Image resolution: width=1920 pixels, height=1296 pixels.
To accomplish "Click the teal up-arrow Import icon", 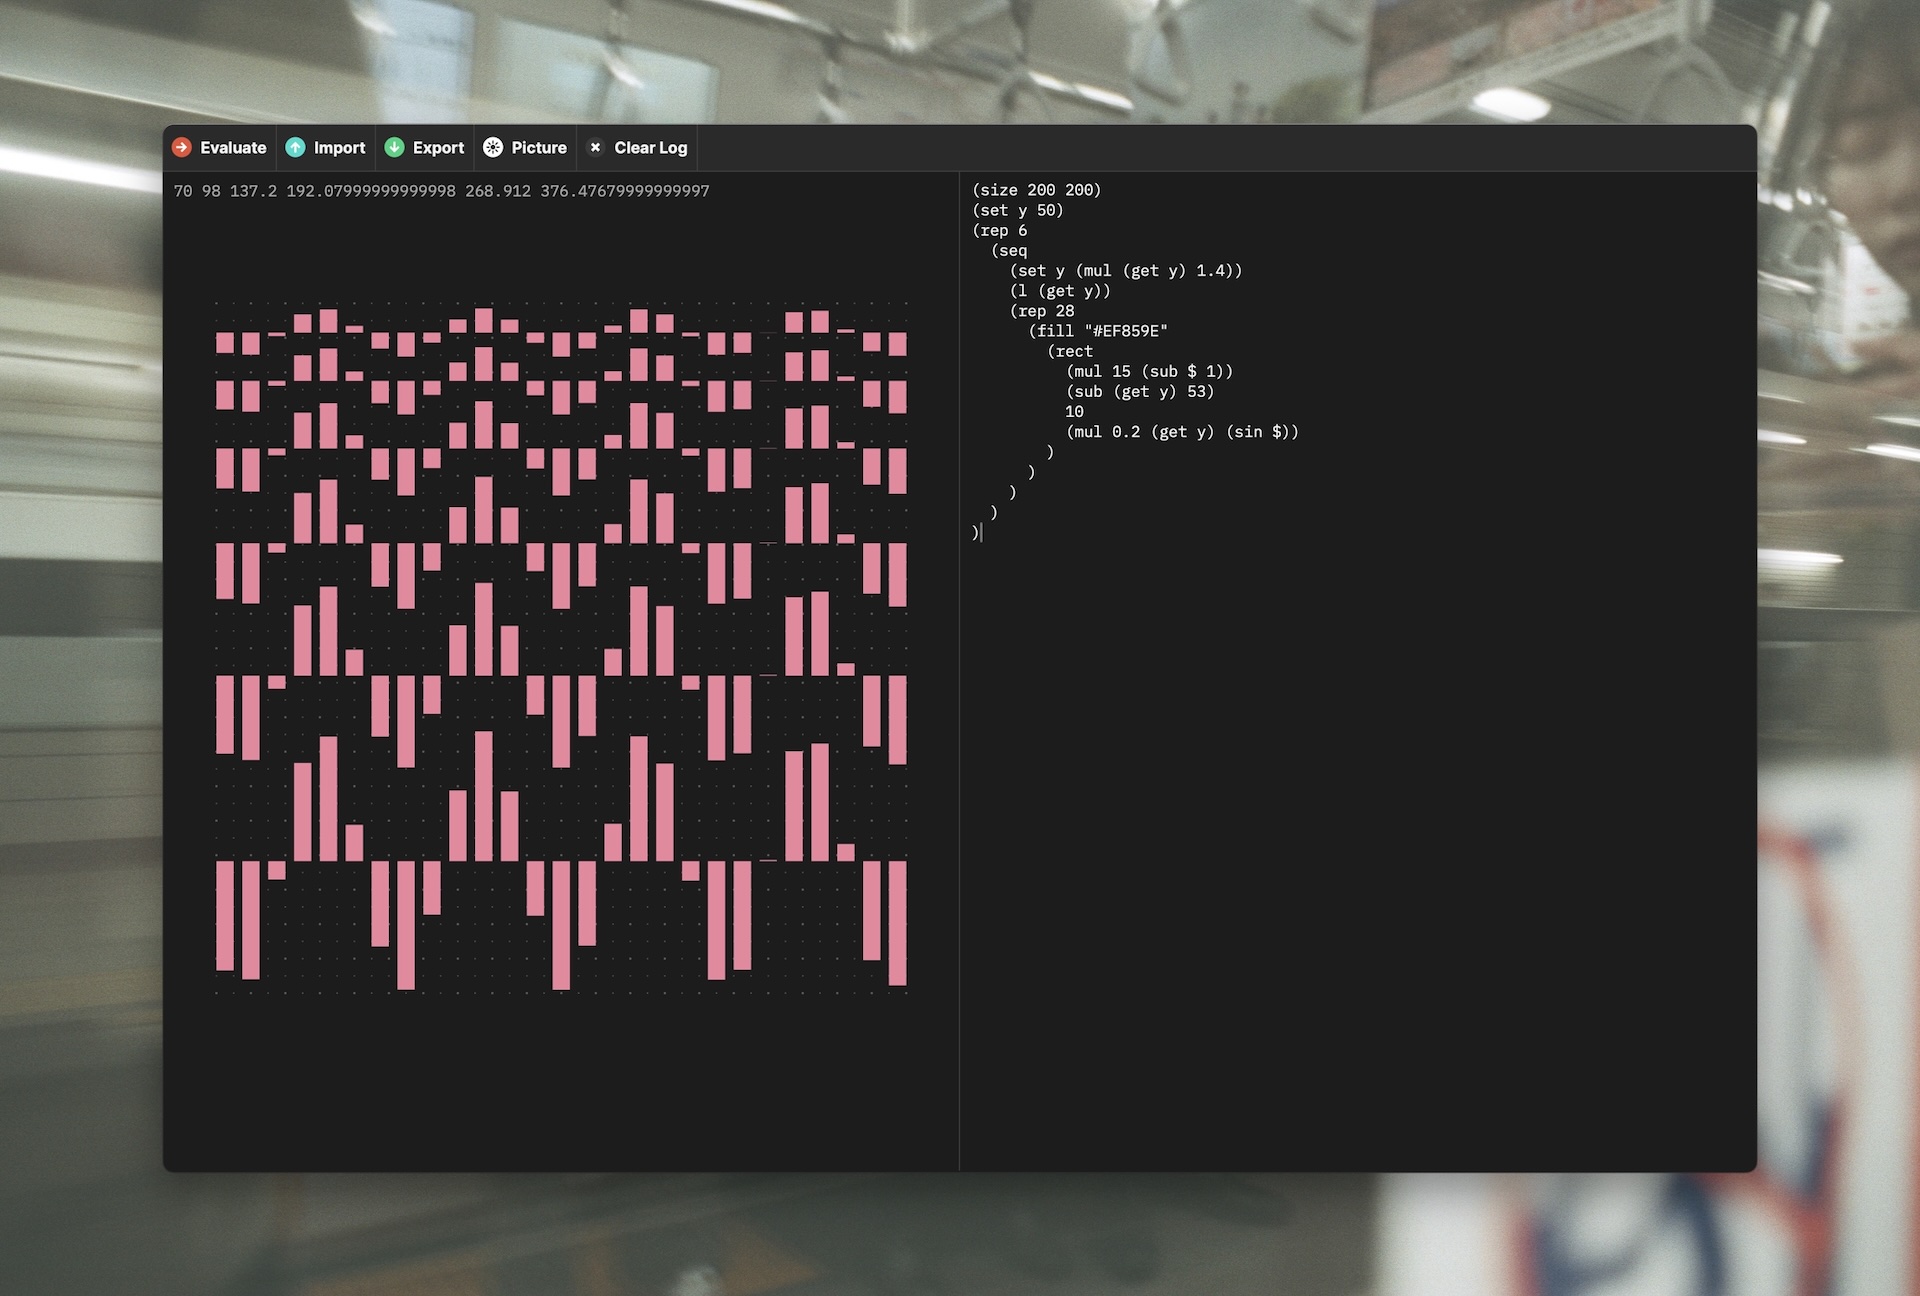I will click(x=295, y=148).
